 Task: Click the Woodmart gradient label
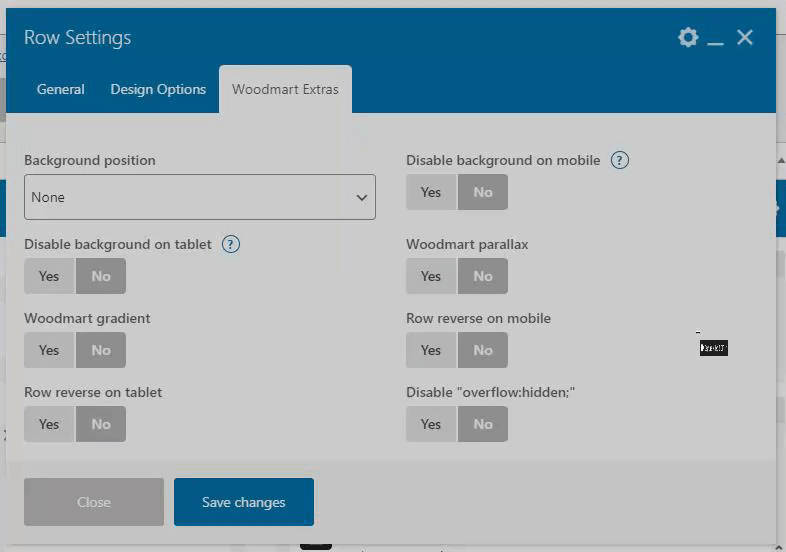[87, 318]
